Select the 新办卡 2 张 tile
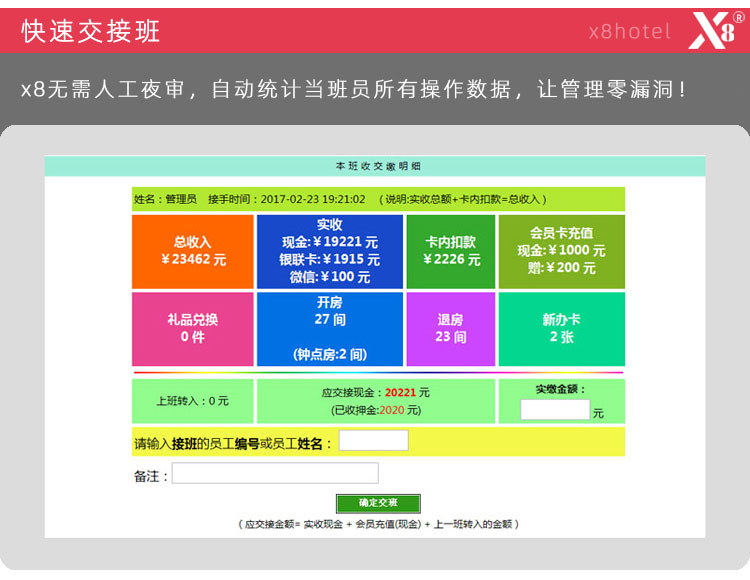This screenshot has height=580, width=750. [562, 329]
